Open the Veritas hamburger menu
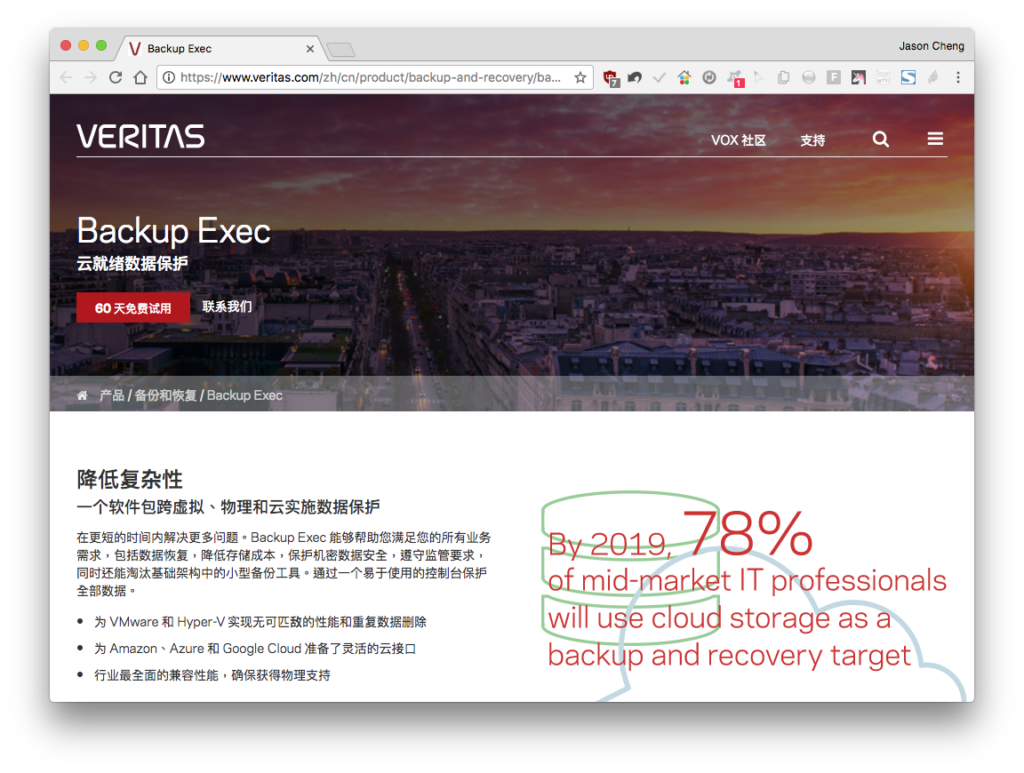Screen dimensions: 1024x773 [935, 138]
